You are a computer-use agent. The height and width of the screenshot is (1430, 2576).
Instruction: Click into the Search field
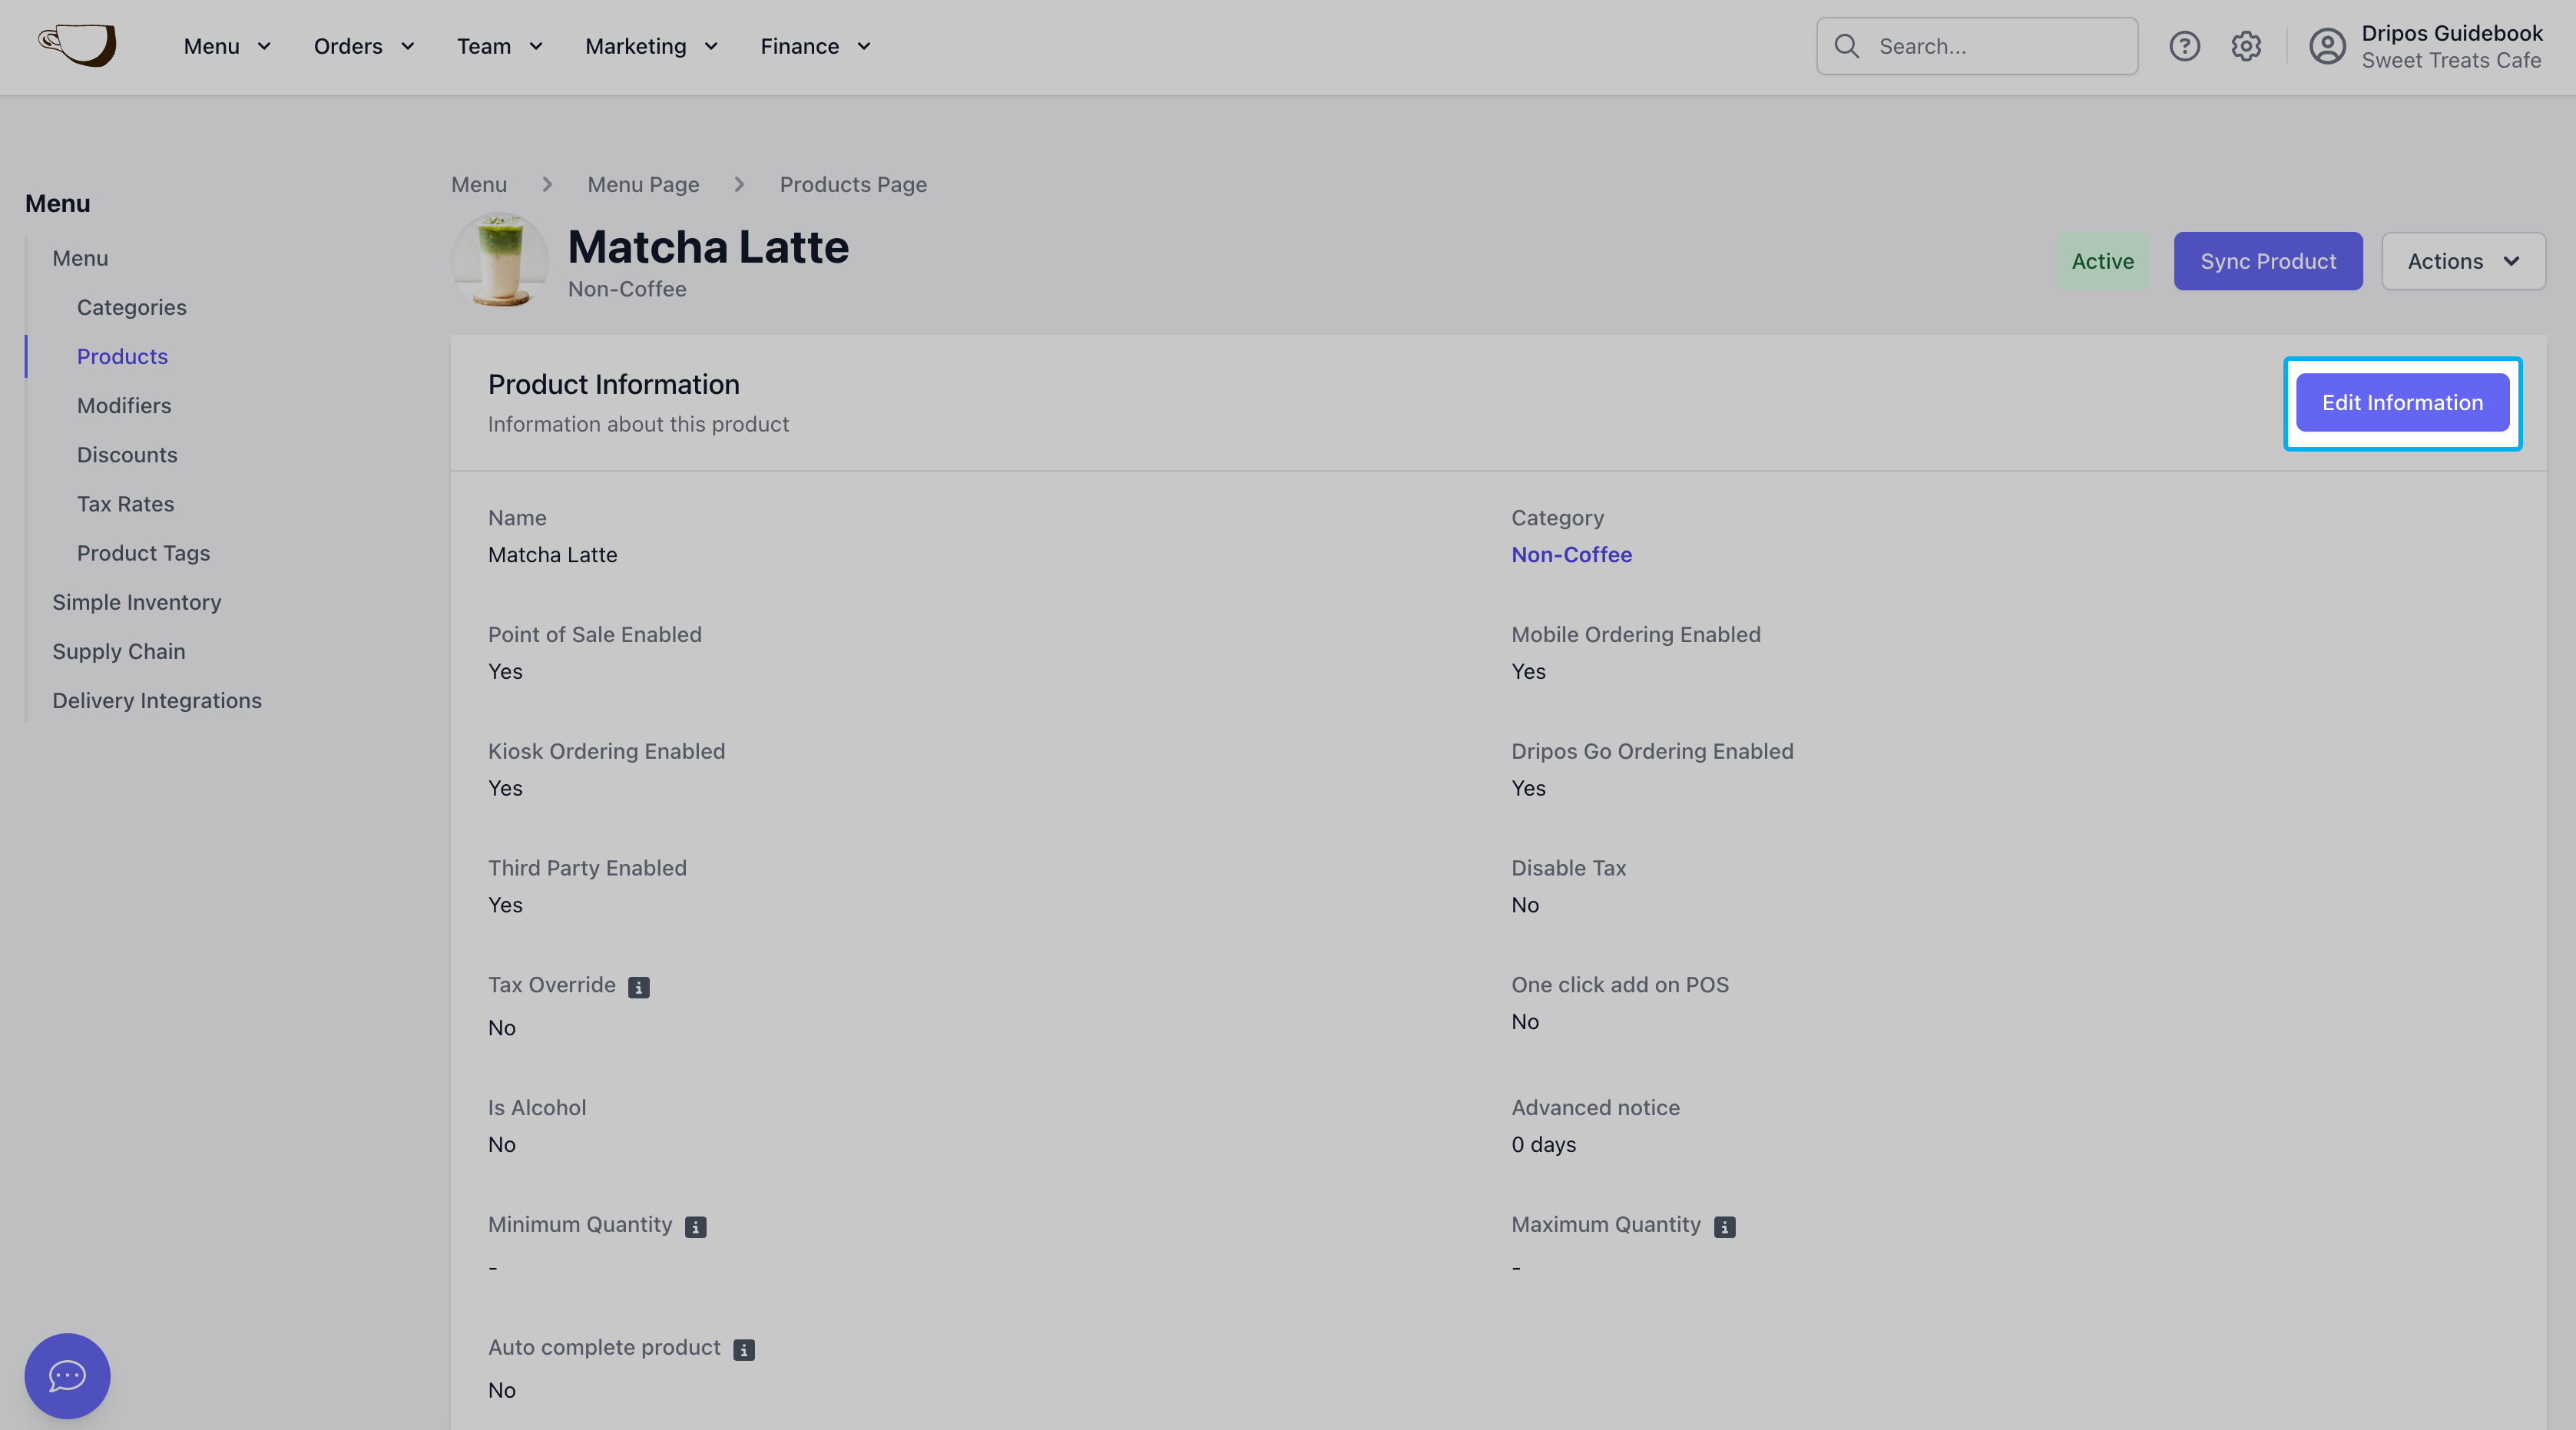(1977, 46)
